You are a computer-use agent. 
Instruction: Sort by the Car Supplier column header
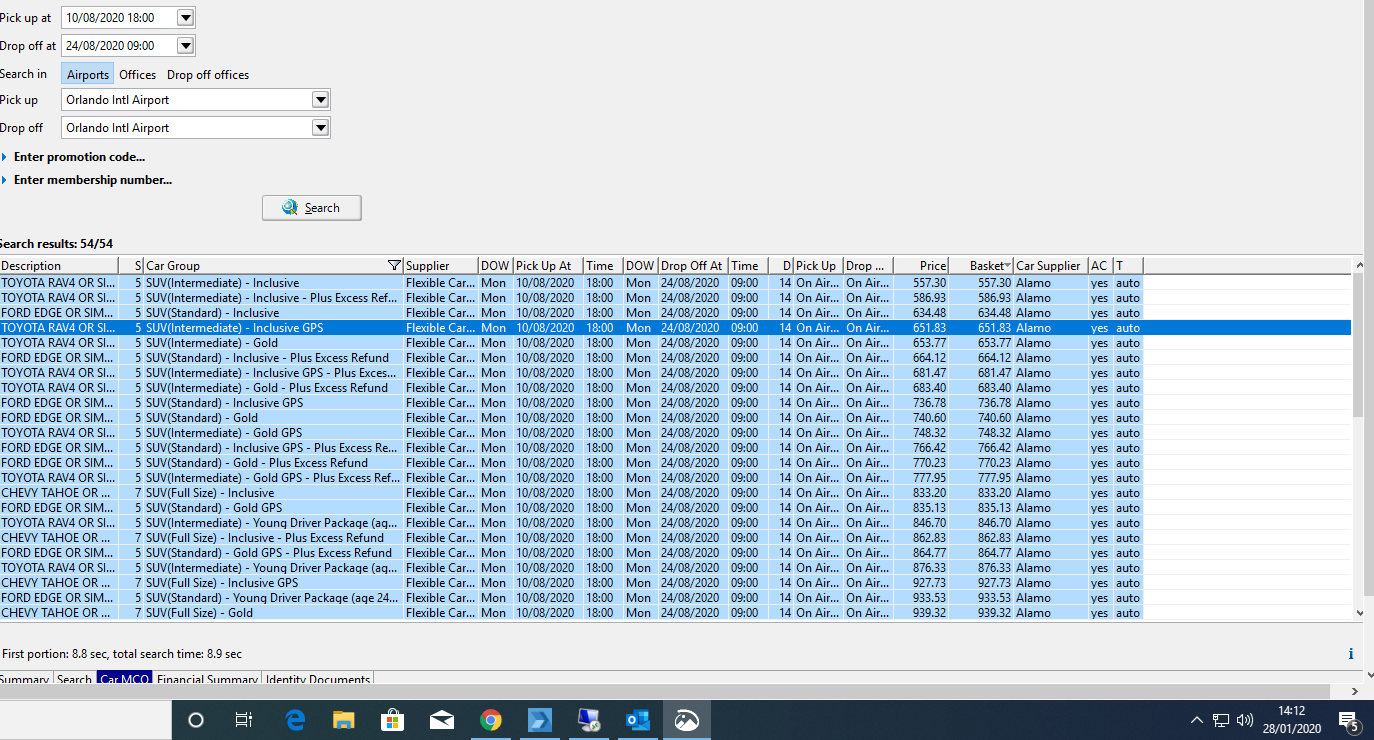coord(1050,266)
